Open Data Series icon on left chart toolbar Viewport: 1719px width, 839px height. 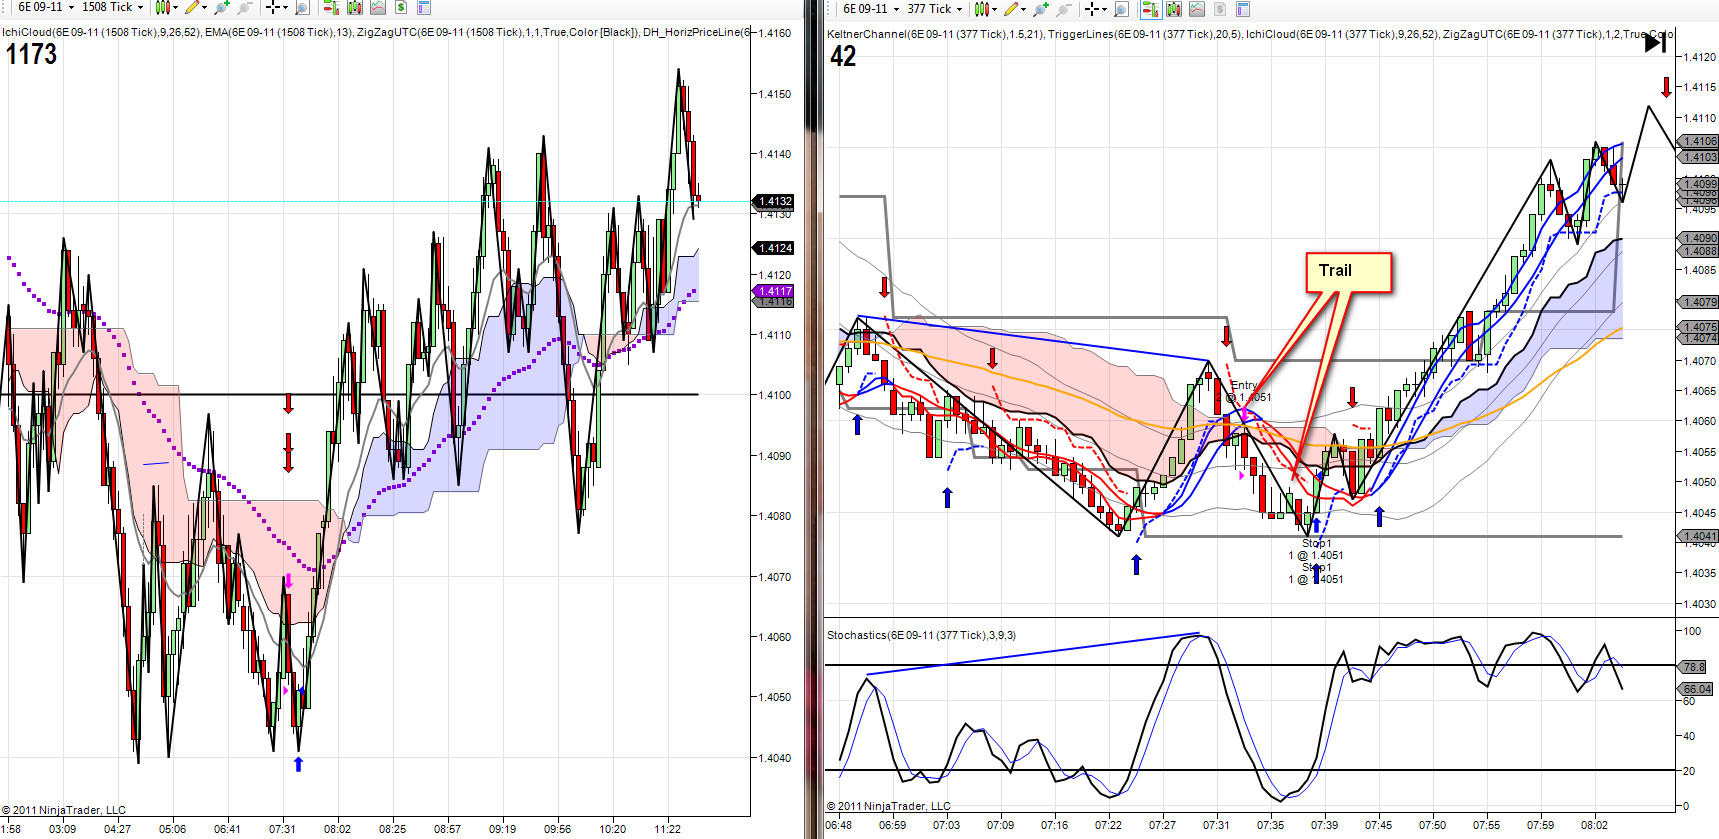click(x=354, y=8)
